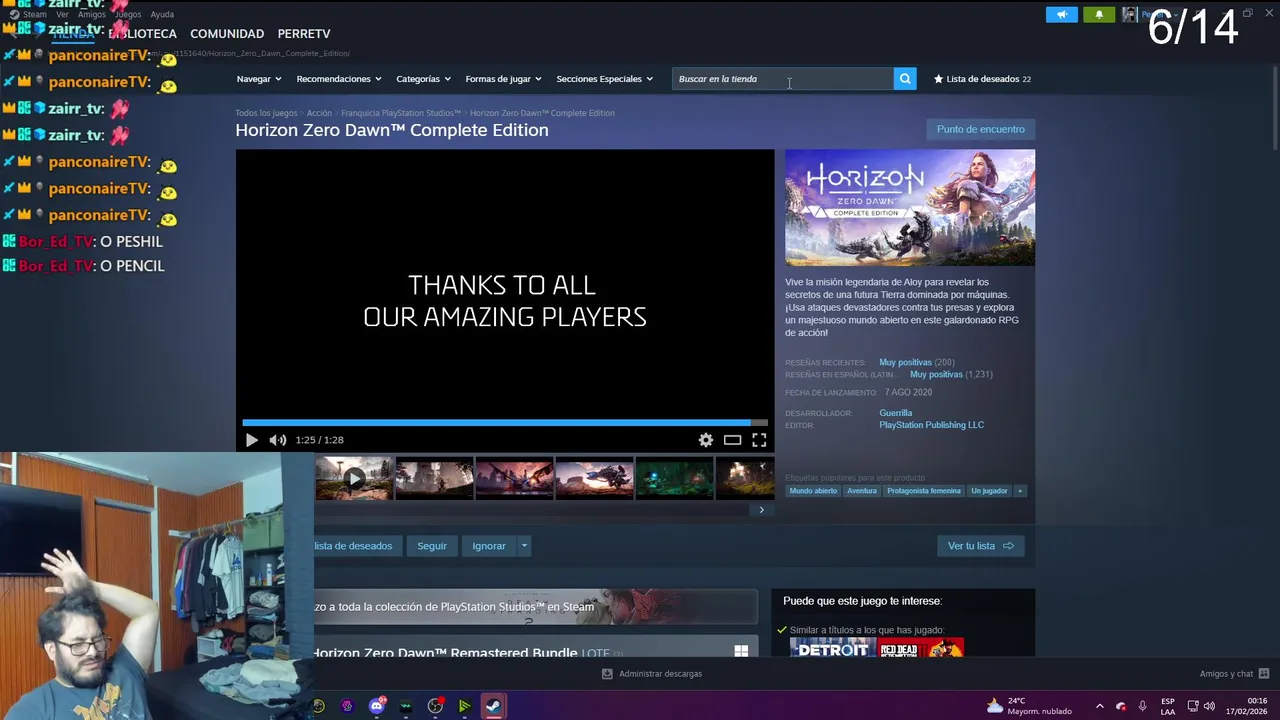Open video settings gear in the player

706,440
